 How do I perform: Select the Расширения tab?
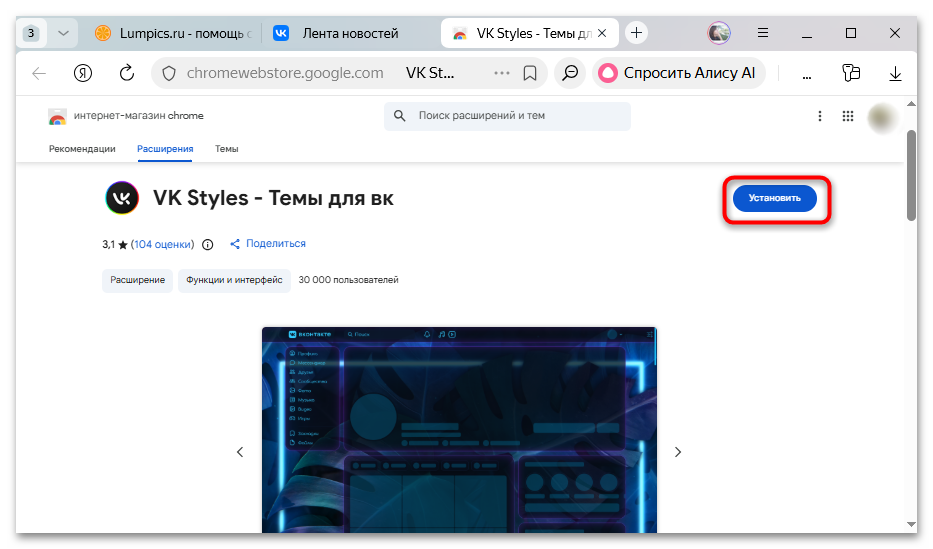coord(165,149)
